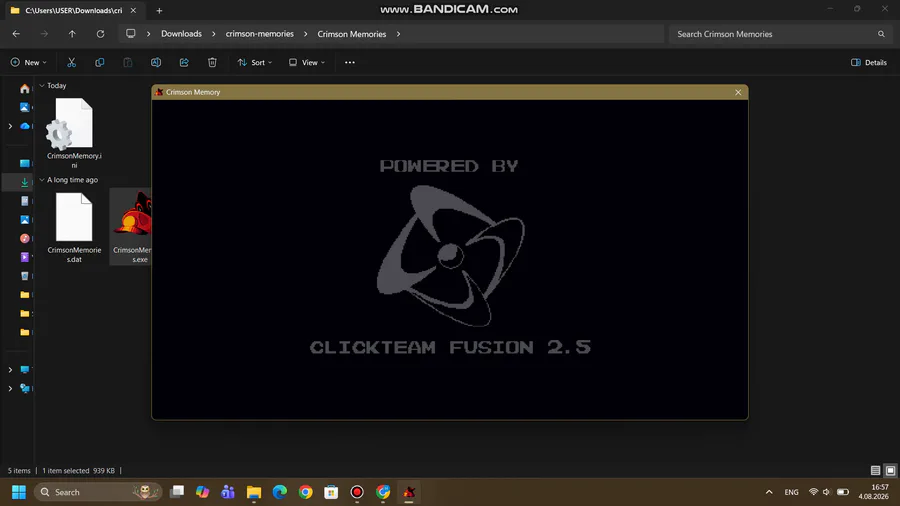This screenshot has width=900, height=506.
Task: Open Windows Start menu
Action: click(19, 492)
